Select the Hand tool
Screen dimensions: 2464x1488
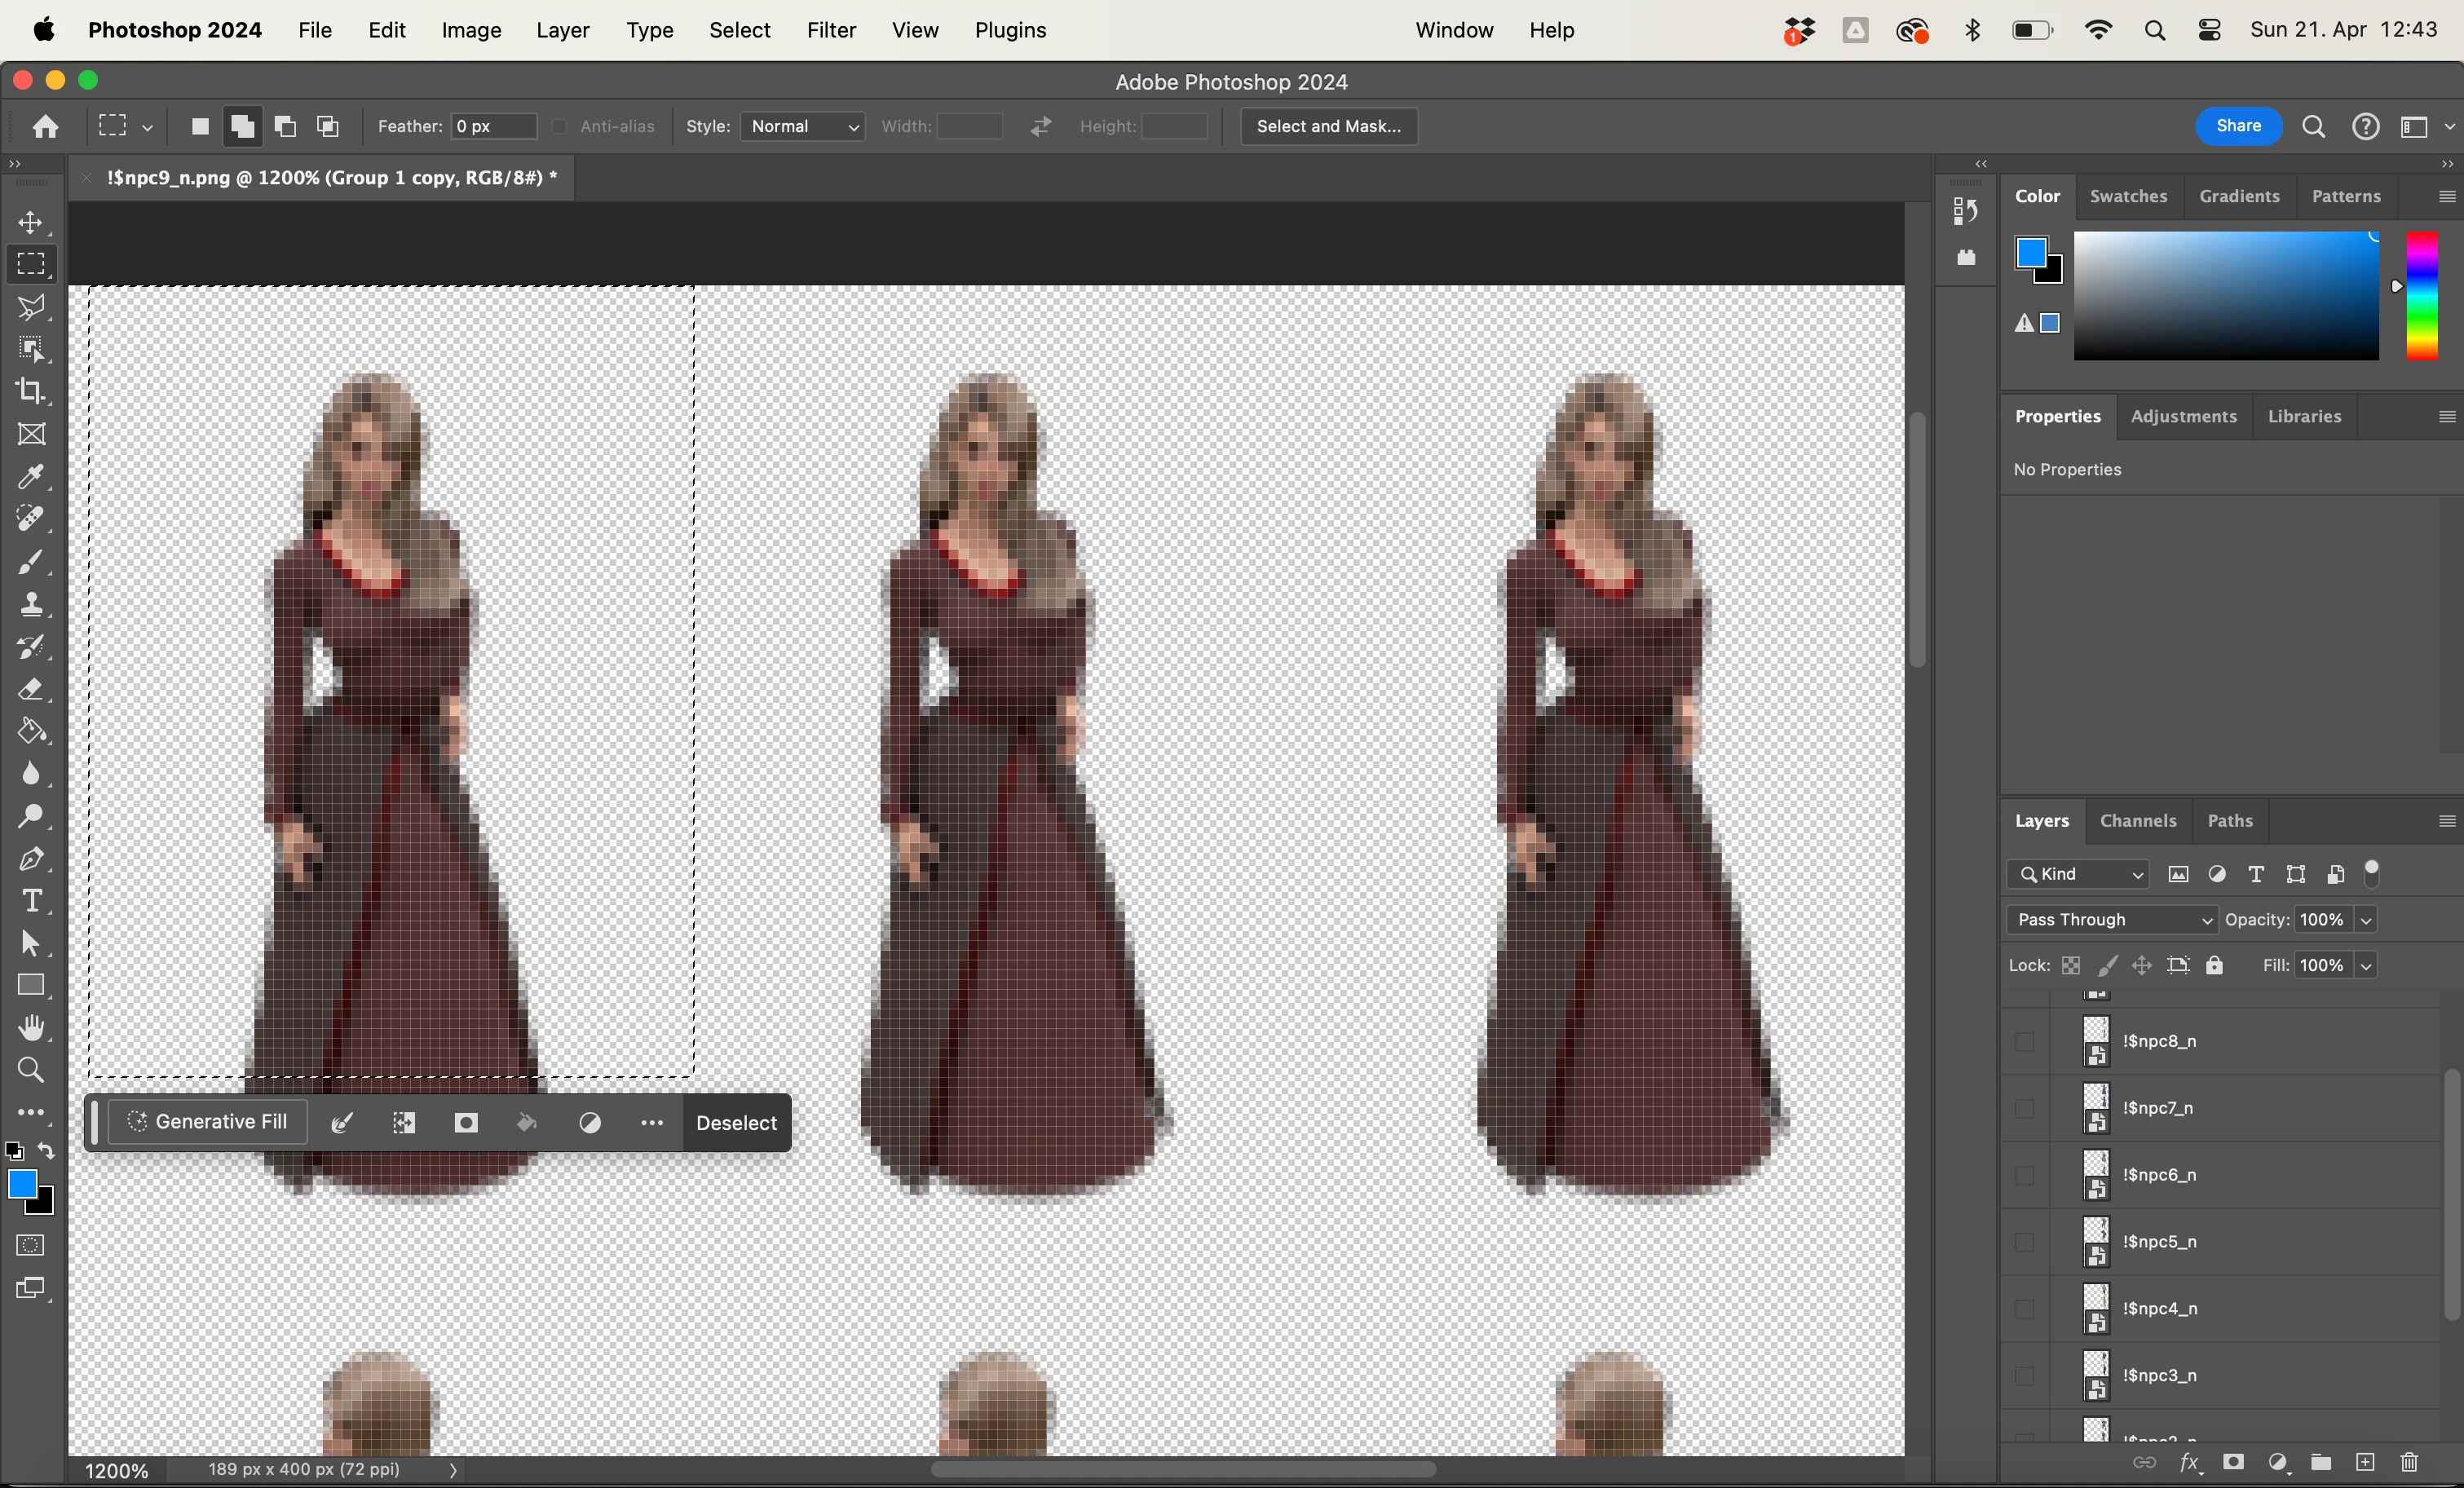click(x=31, y=1028)
